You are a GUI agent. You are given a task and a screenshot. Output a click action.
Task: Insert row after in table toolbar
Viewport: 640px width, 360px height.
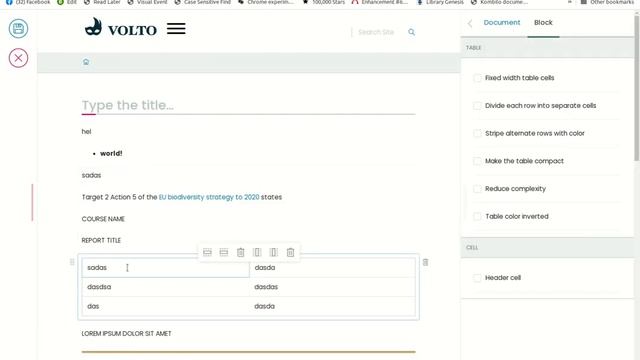click(x=224, y=252)
